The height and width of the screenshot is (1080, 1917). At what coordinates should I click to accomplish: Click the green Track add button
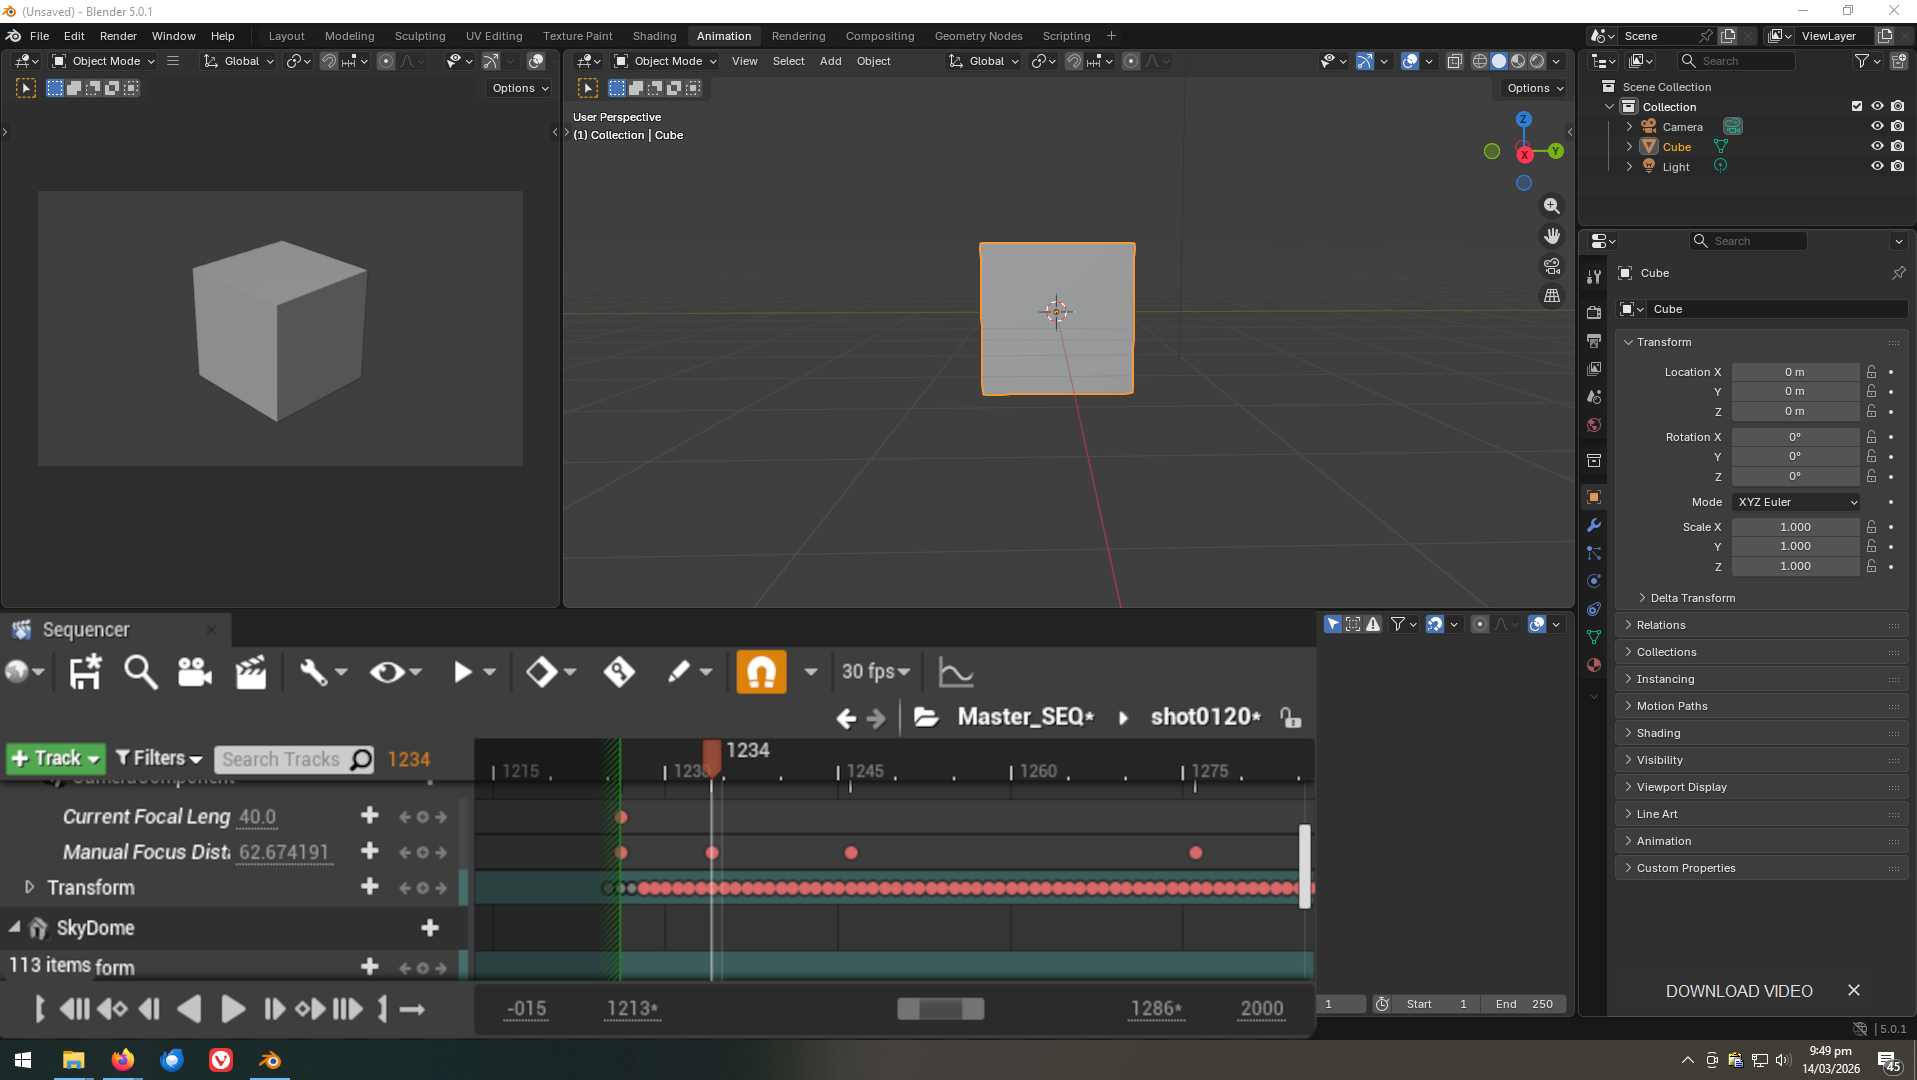[55, 758]
